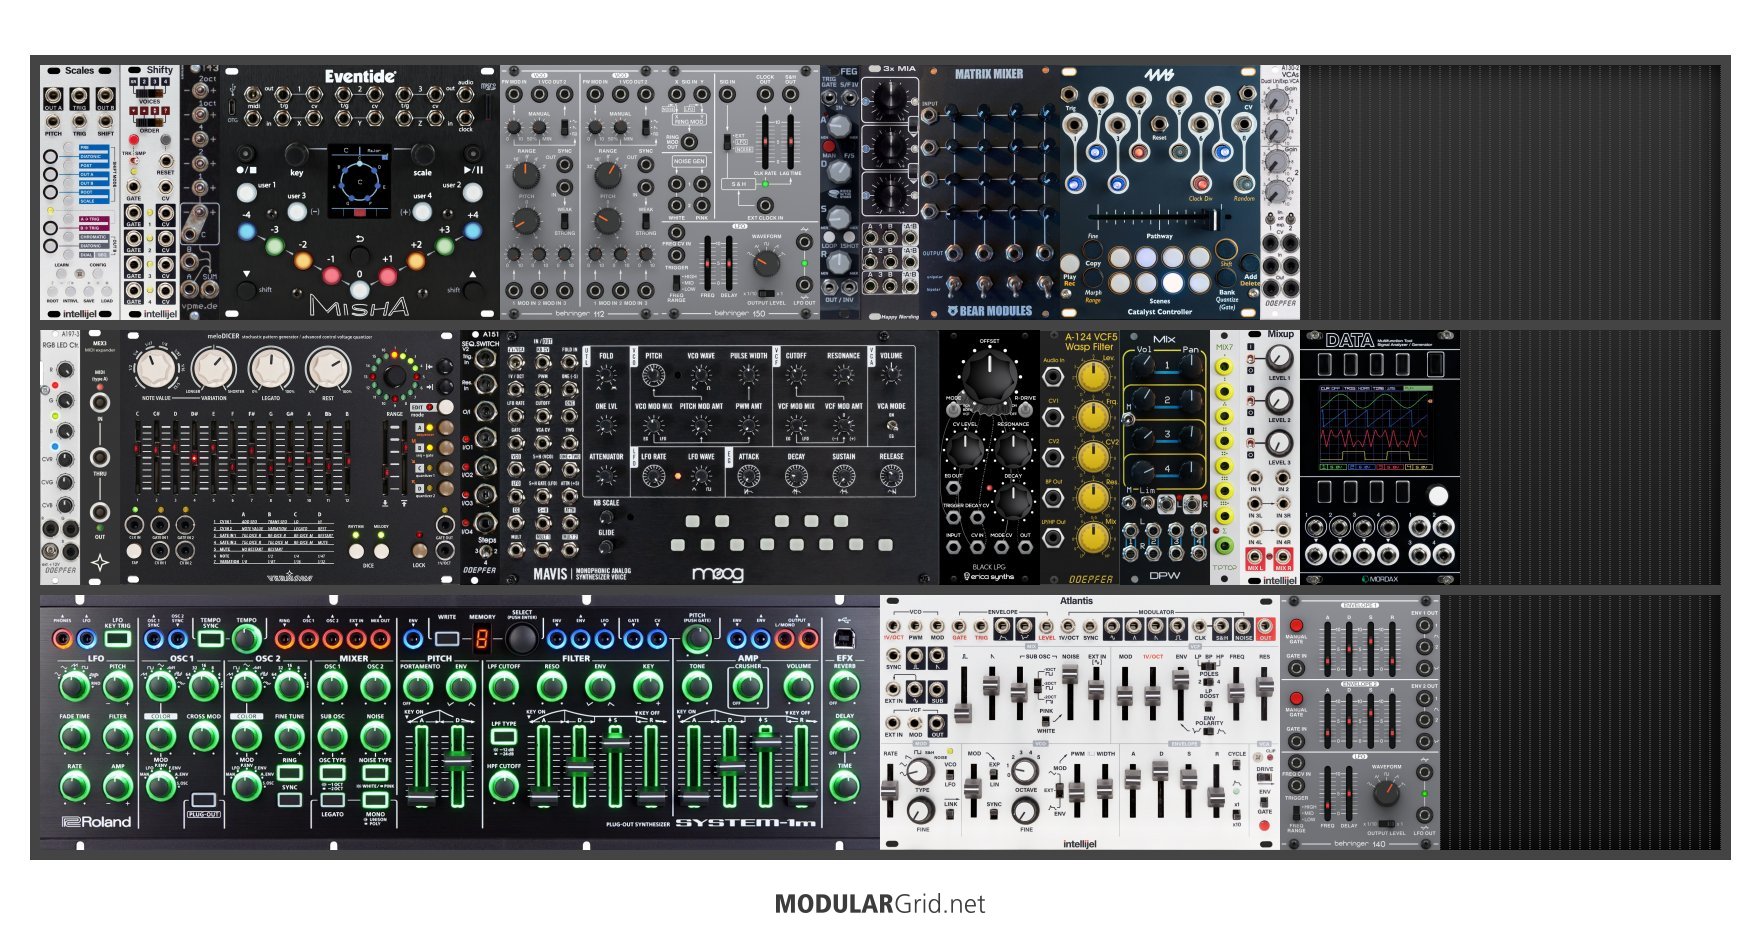This screenshot has height=925, width=1761.
Task: Flip the EXT/LFO/NOISE switch on Behringer 150
Action: click(728, 142)
